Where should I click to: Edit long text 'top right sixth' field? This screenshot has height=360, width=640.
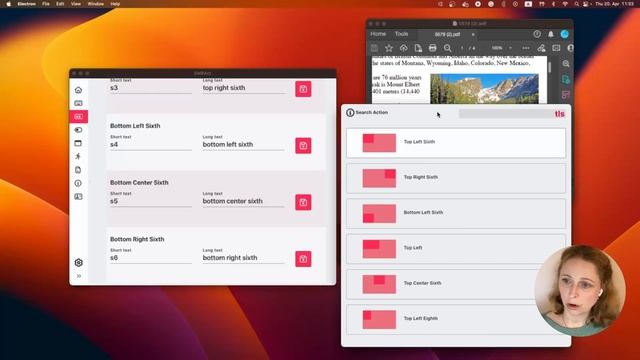click(243, 88)
